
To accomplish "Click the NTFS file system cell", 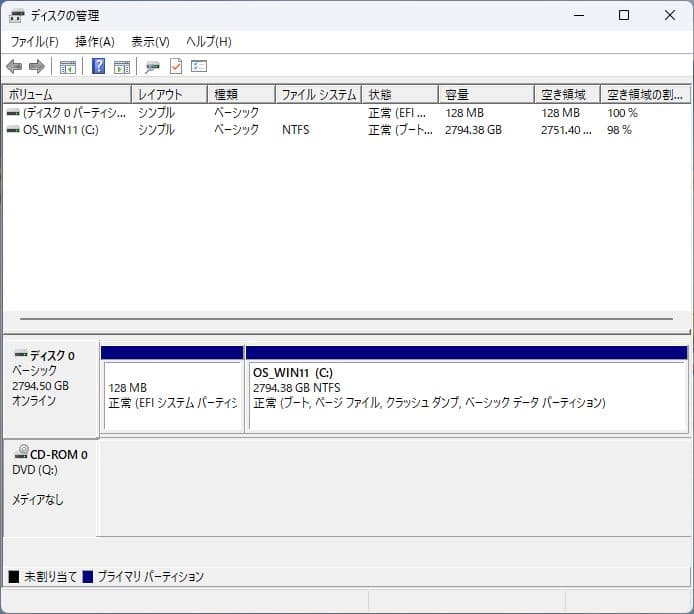I will tap(296, 130).
